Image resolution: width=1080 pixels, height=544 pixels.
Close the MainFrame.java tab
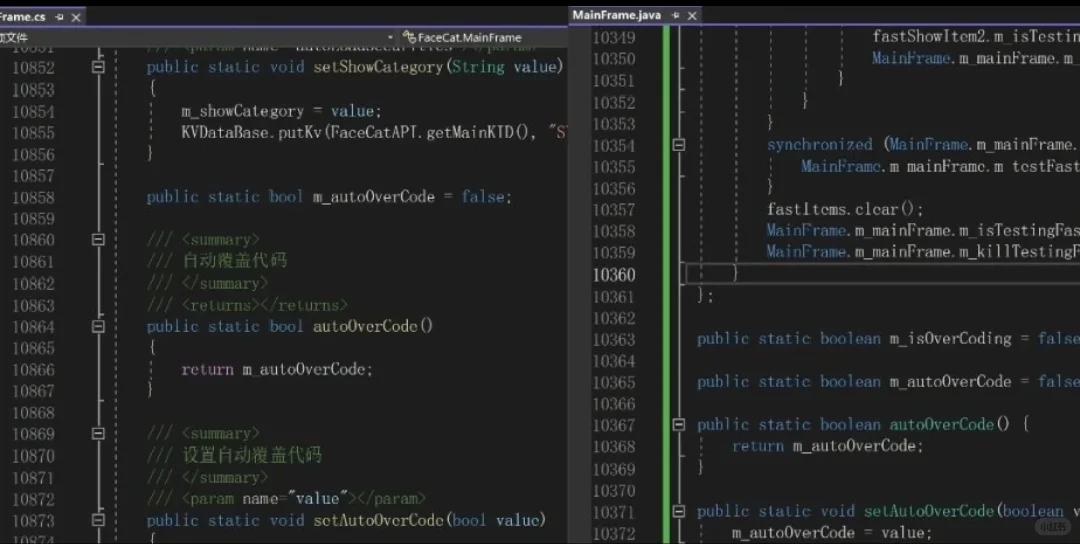(x=692, y=15)
